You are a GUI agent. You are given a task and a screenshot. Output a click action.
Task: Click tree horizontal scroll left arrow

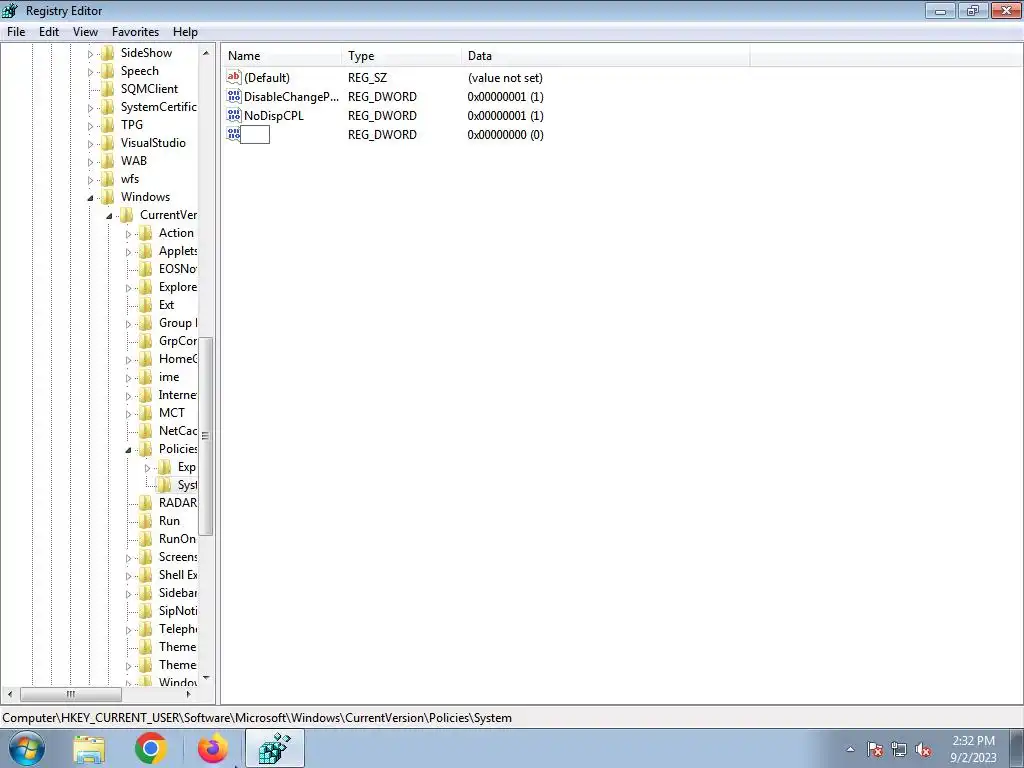10,694
